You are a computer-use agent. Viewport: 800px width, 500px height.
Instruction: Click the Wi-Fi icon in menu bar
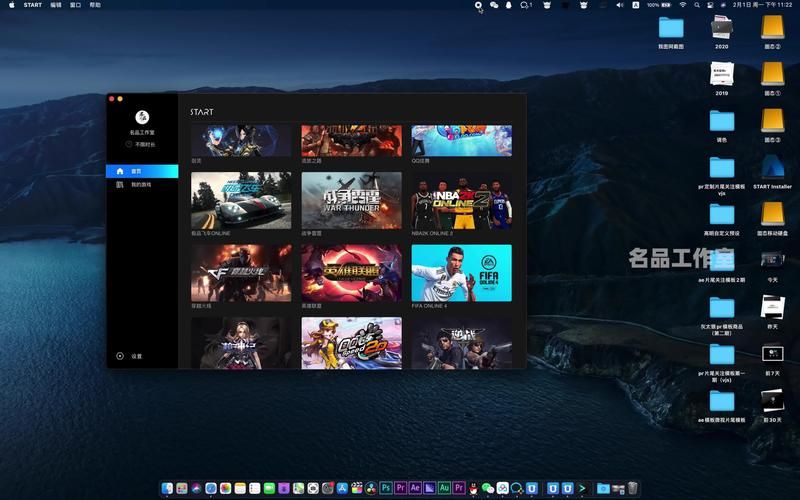[683, 5]
